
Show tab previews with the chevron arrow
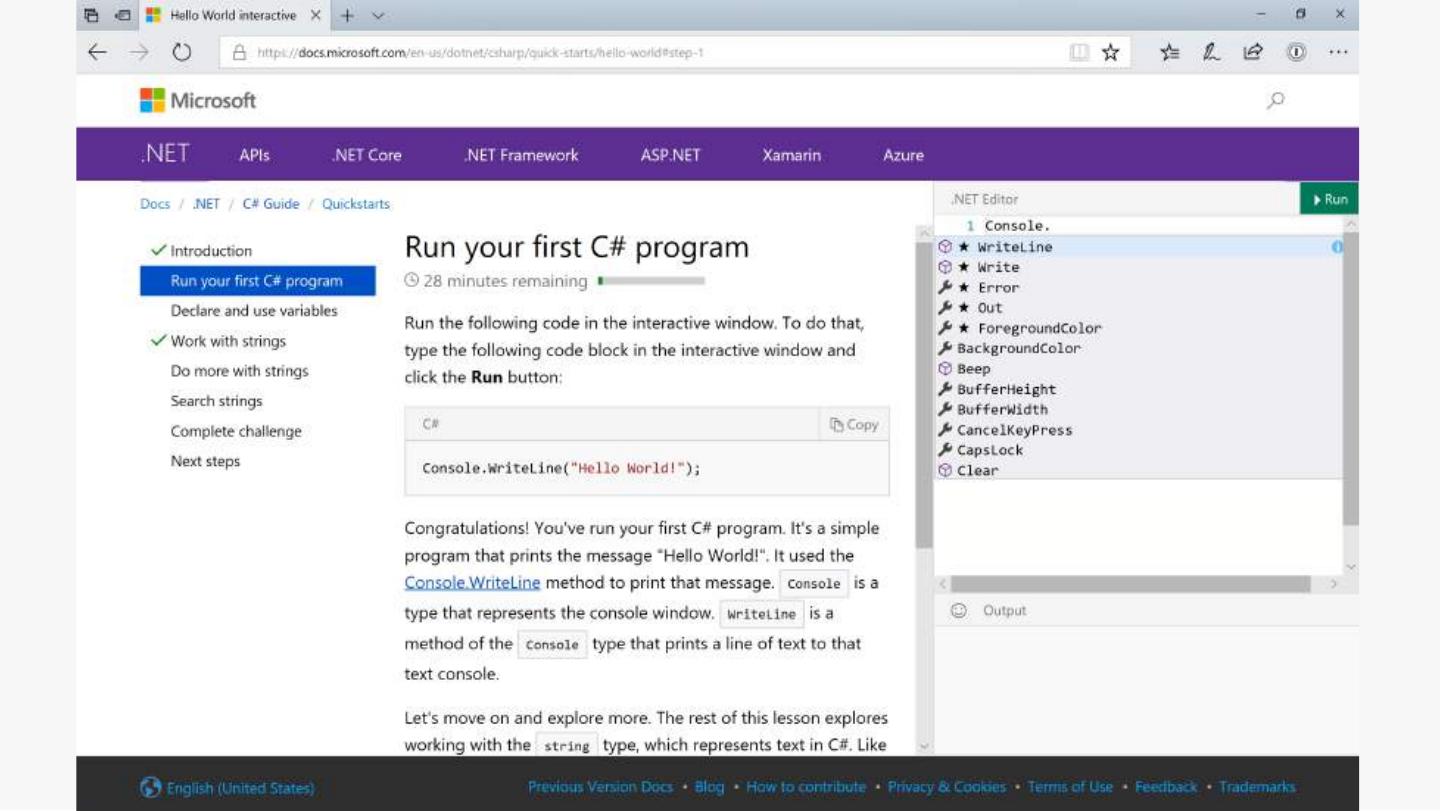coord(378,16)
